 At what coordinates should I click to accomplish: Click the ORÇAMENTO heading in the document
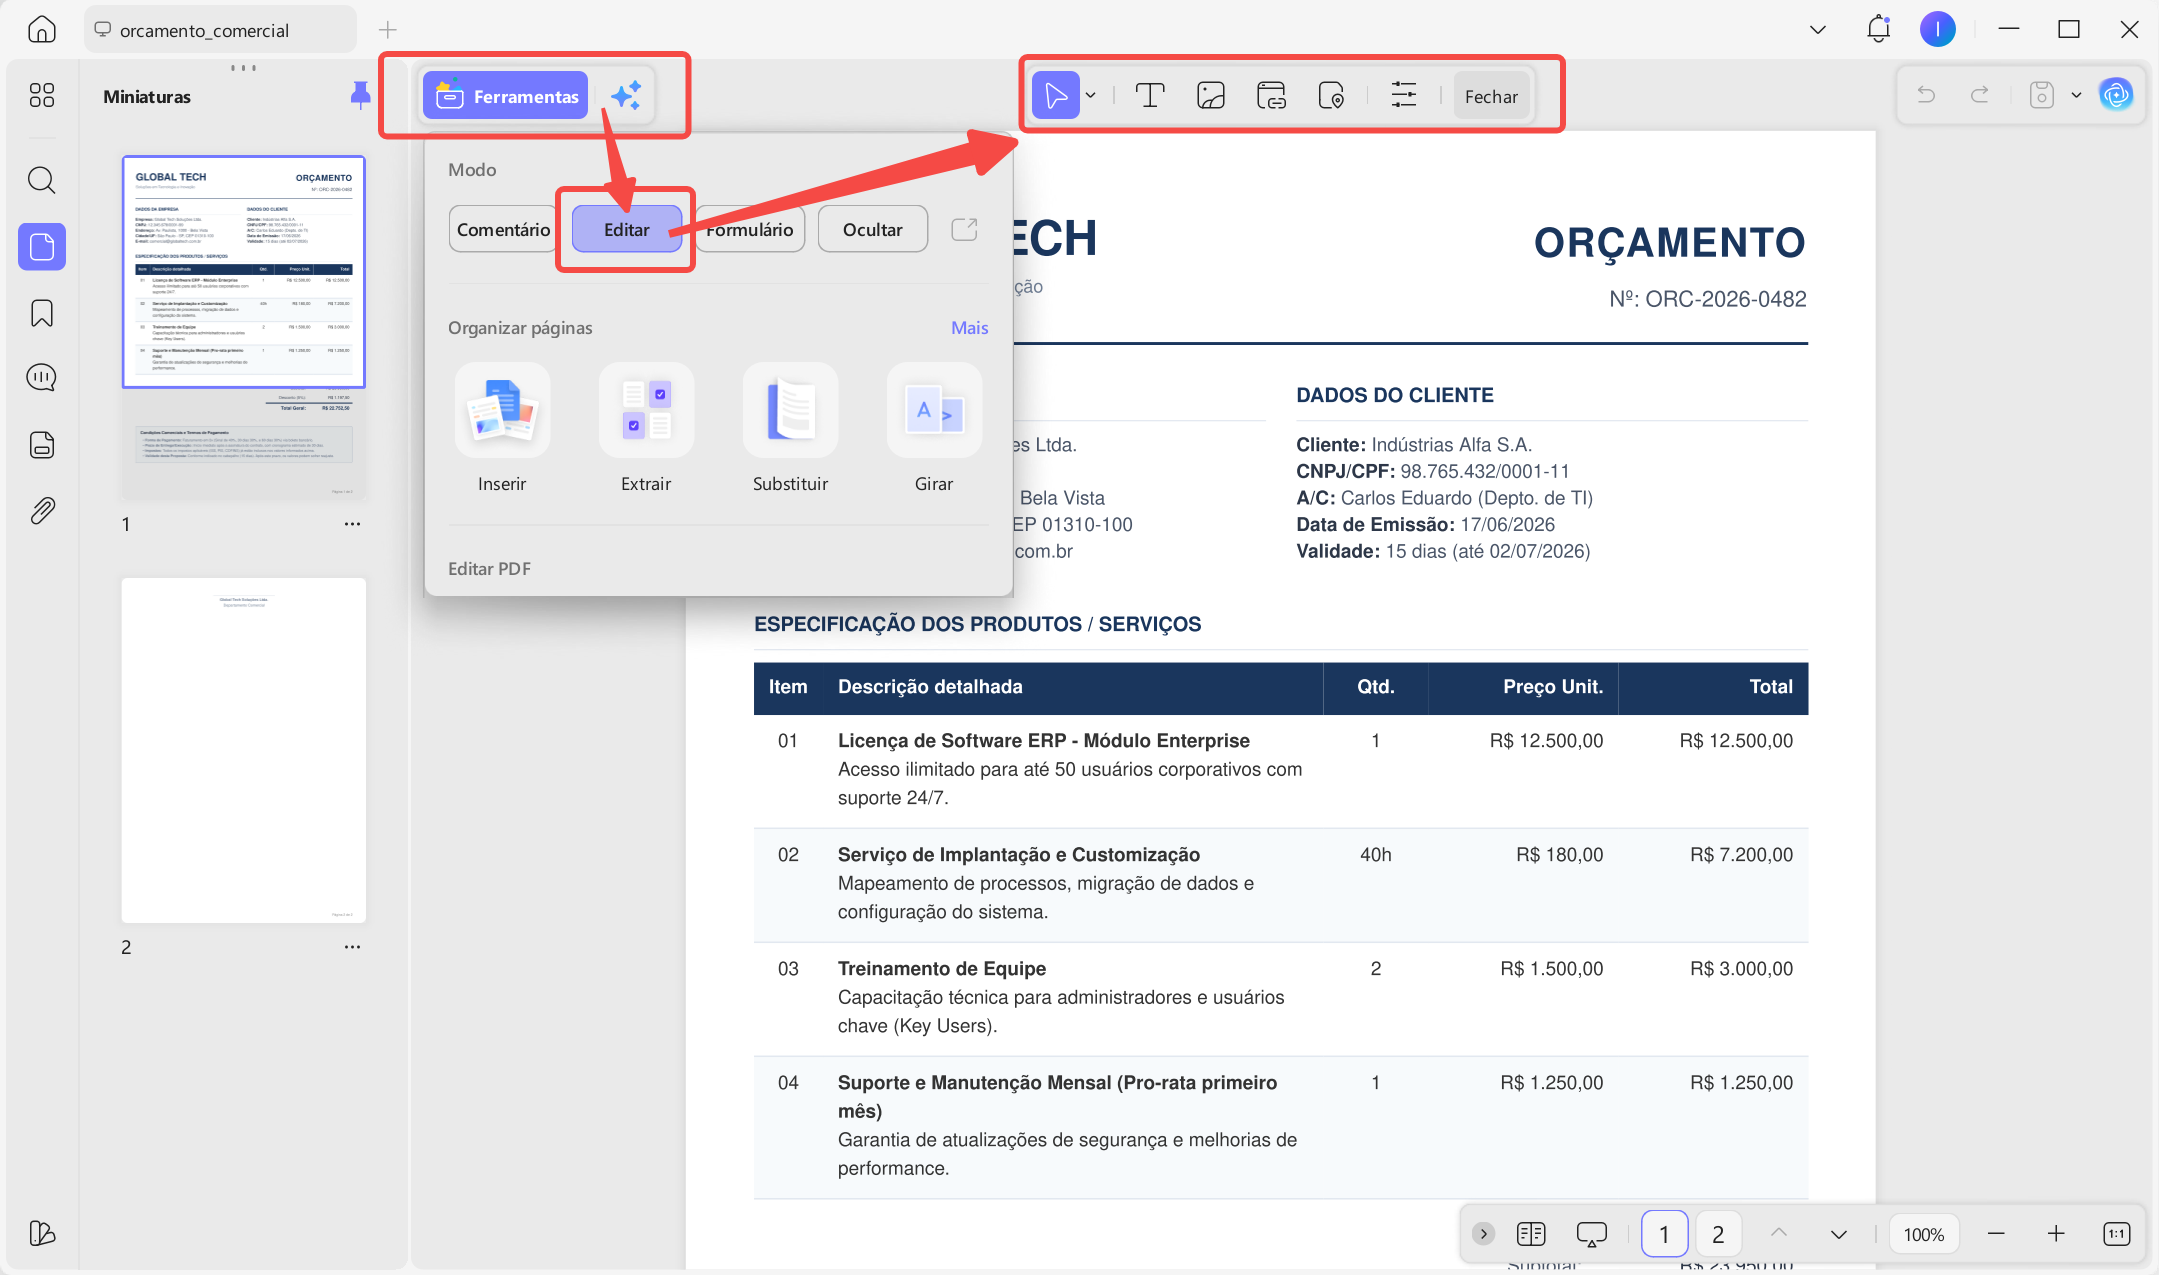(1669, 243)
